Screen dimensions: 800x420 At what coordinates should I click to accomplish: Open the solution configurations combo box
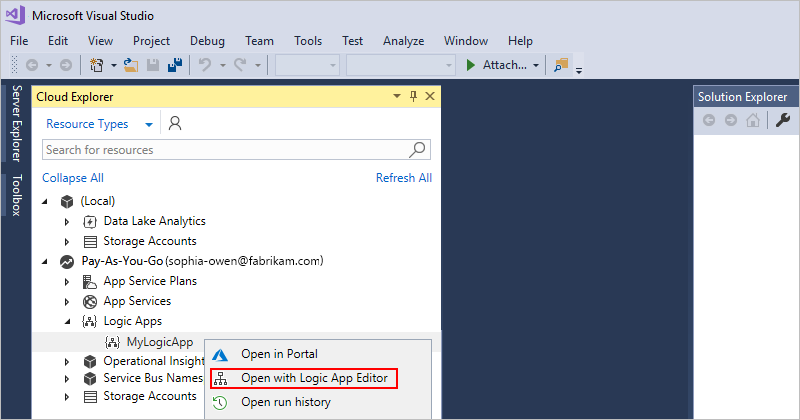tap(307, 65)
